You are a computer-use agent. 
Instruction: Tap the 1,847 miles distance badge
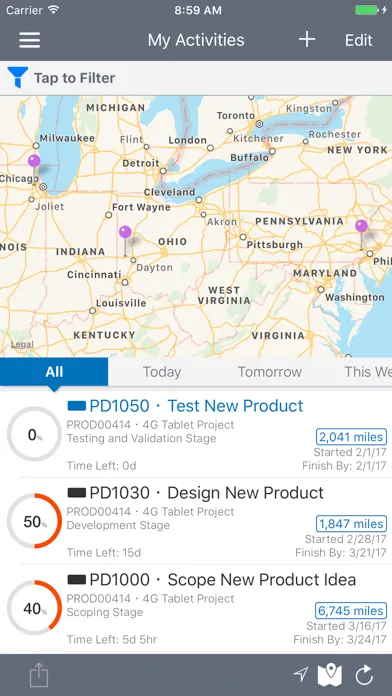[351, 524]
